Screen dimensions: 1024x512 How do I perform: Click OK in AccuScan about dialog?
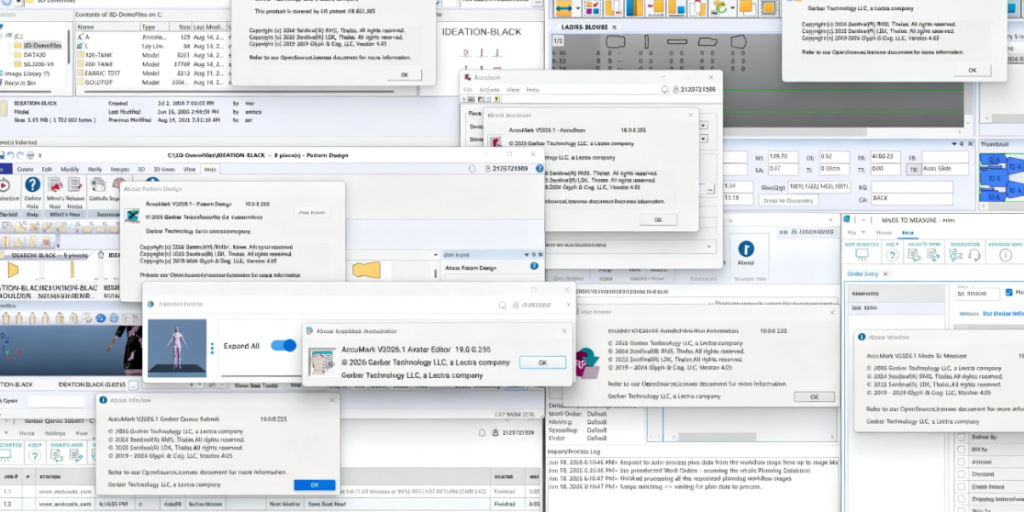coord(658,220)
